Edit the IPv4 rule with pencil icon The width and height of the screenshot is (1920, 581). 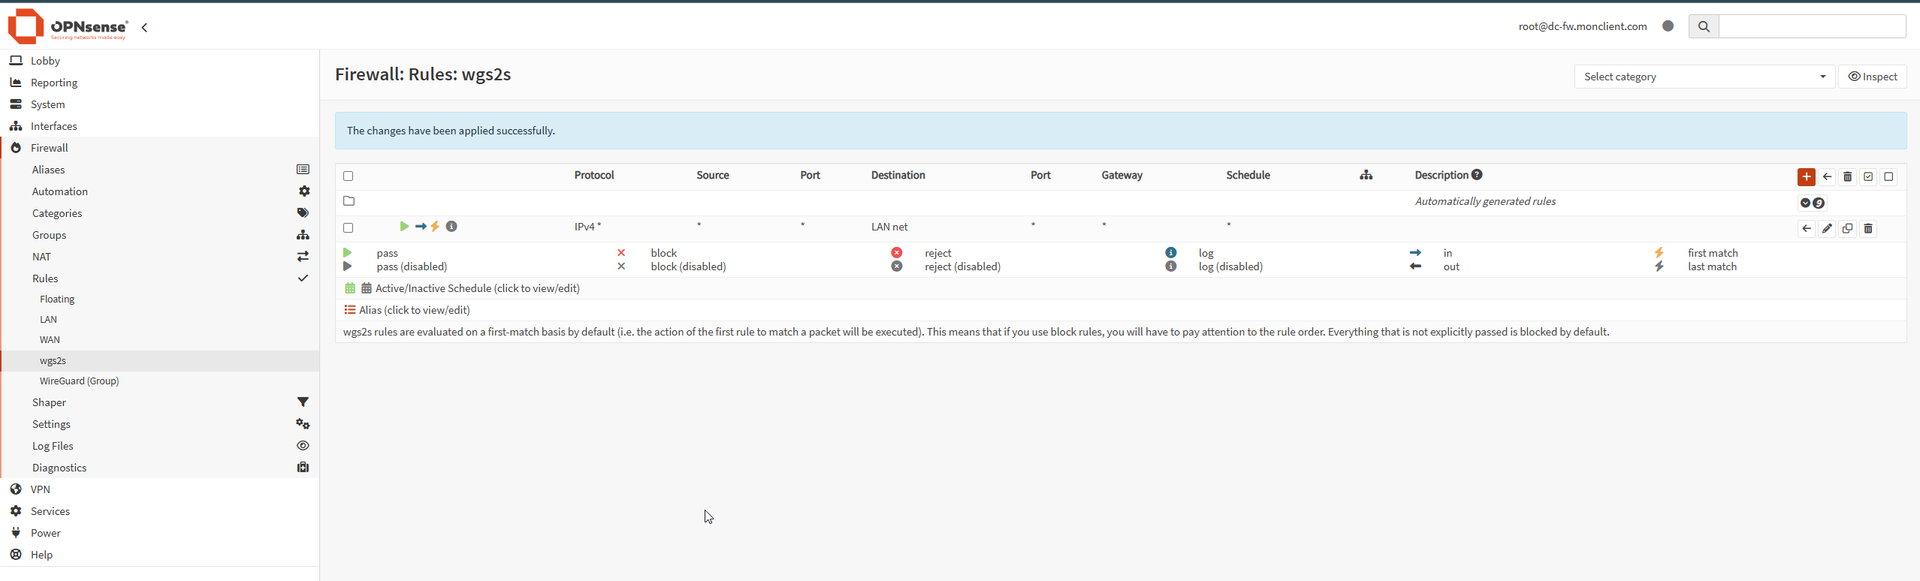pyautogui.click(x=1827, y=229)
